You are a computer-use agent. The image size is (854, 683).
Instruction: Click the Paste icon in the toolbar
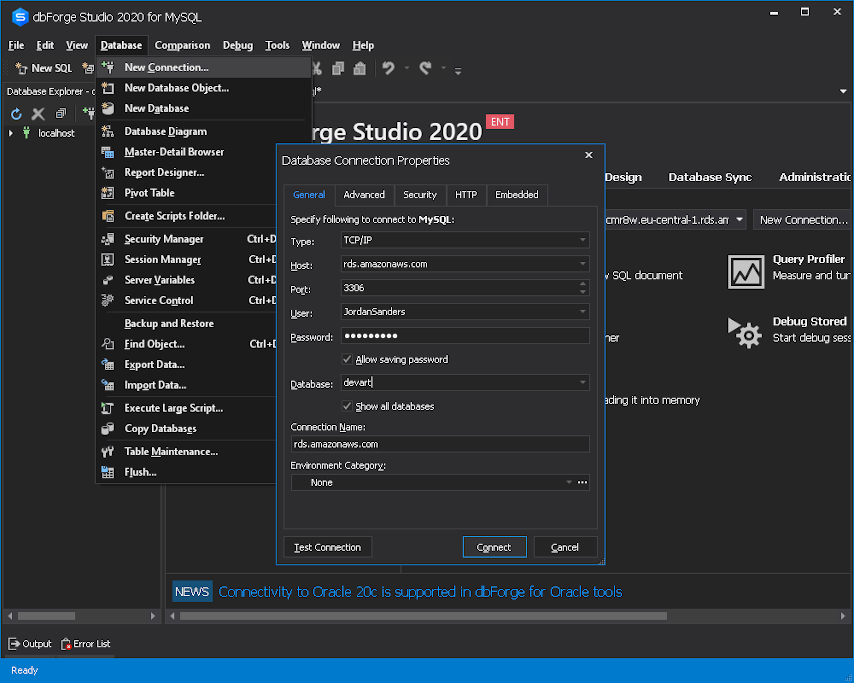(x=359, y=68)
